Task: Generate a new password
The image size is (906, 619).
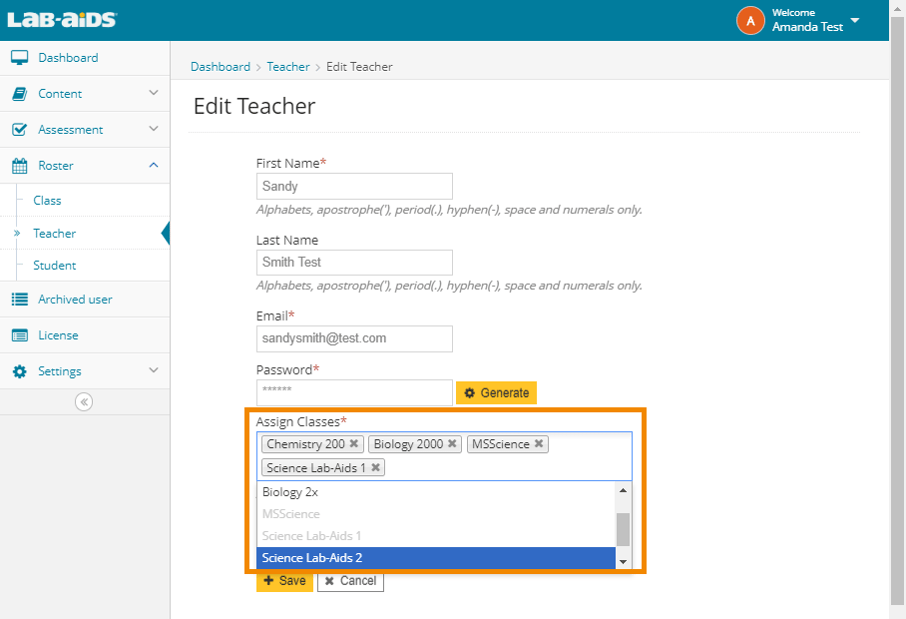Action: pos(496,392)
